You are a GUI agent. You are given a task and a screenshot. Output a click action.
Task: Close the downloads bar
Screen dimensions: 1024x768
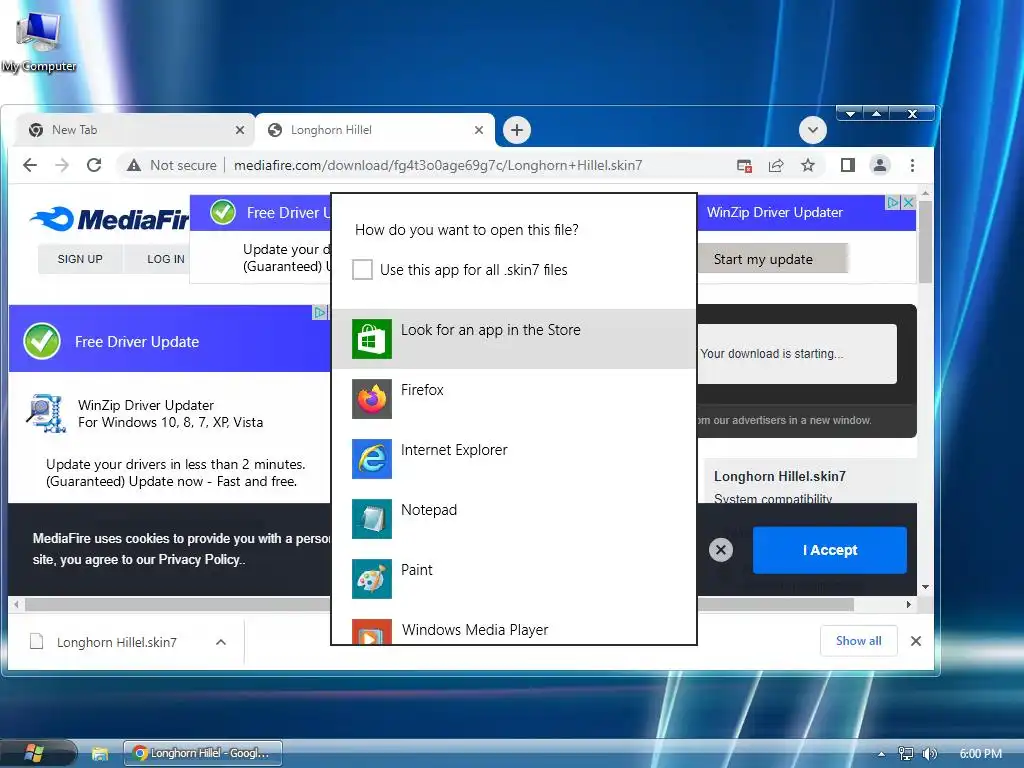[x=916, y=641]
